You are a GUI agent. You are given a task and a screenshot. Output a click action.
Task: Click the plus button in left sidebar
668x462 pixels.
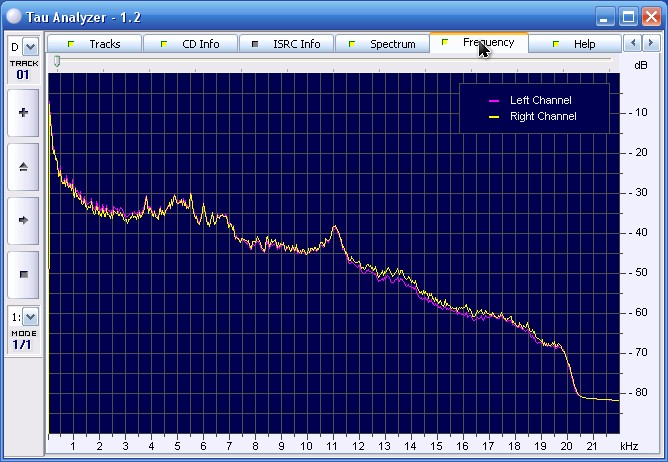23,113
